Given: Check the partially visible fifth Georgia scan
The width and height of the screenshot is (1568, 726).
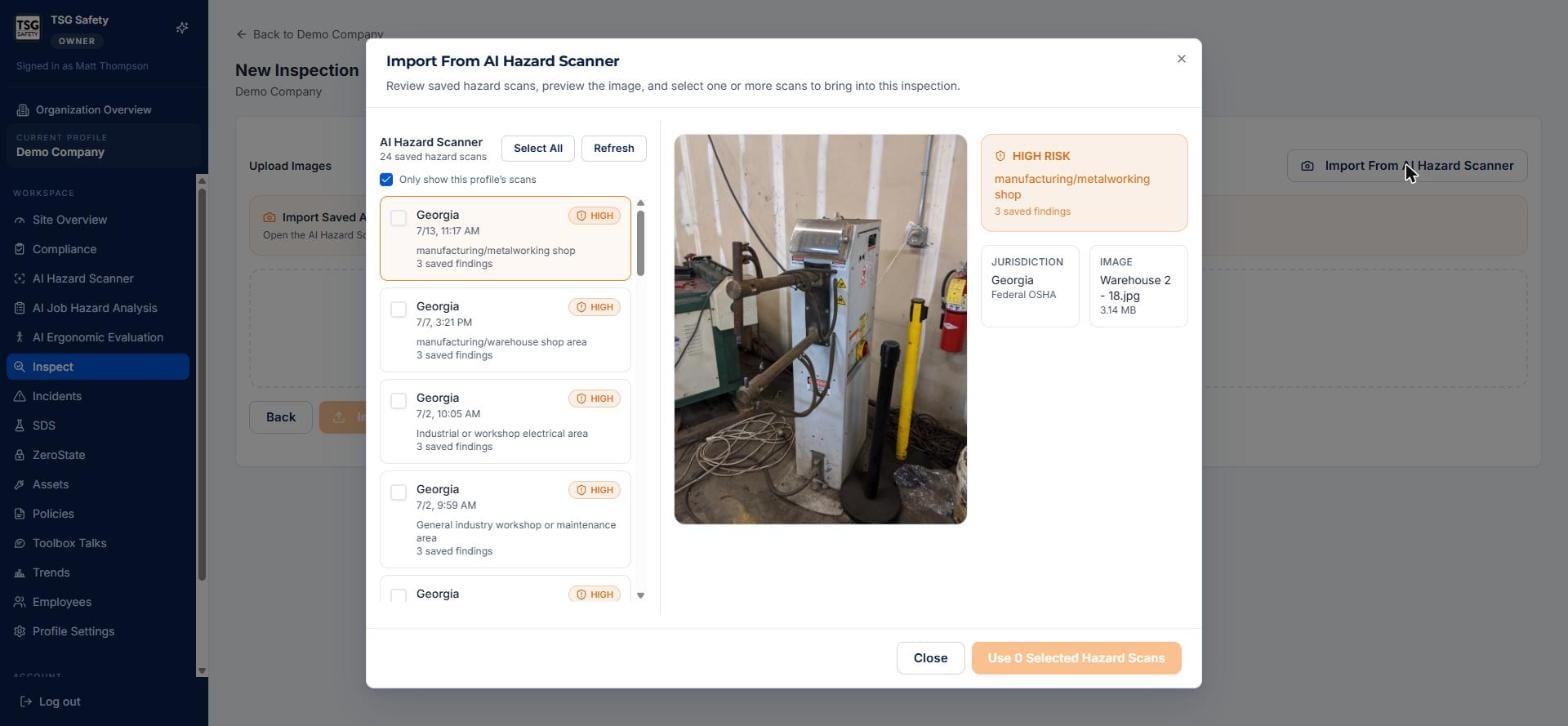Looking at the screenshot, I should (398, 596).
